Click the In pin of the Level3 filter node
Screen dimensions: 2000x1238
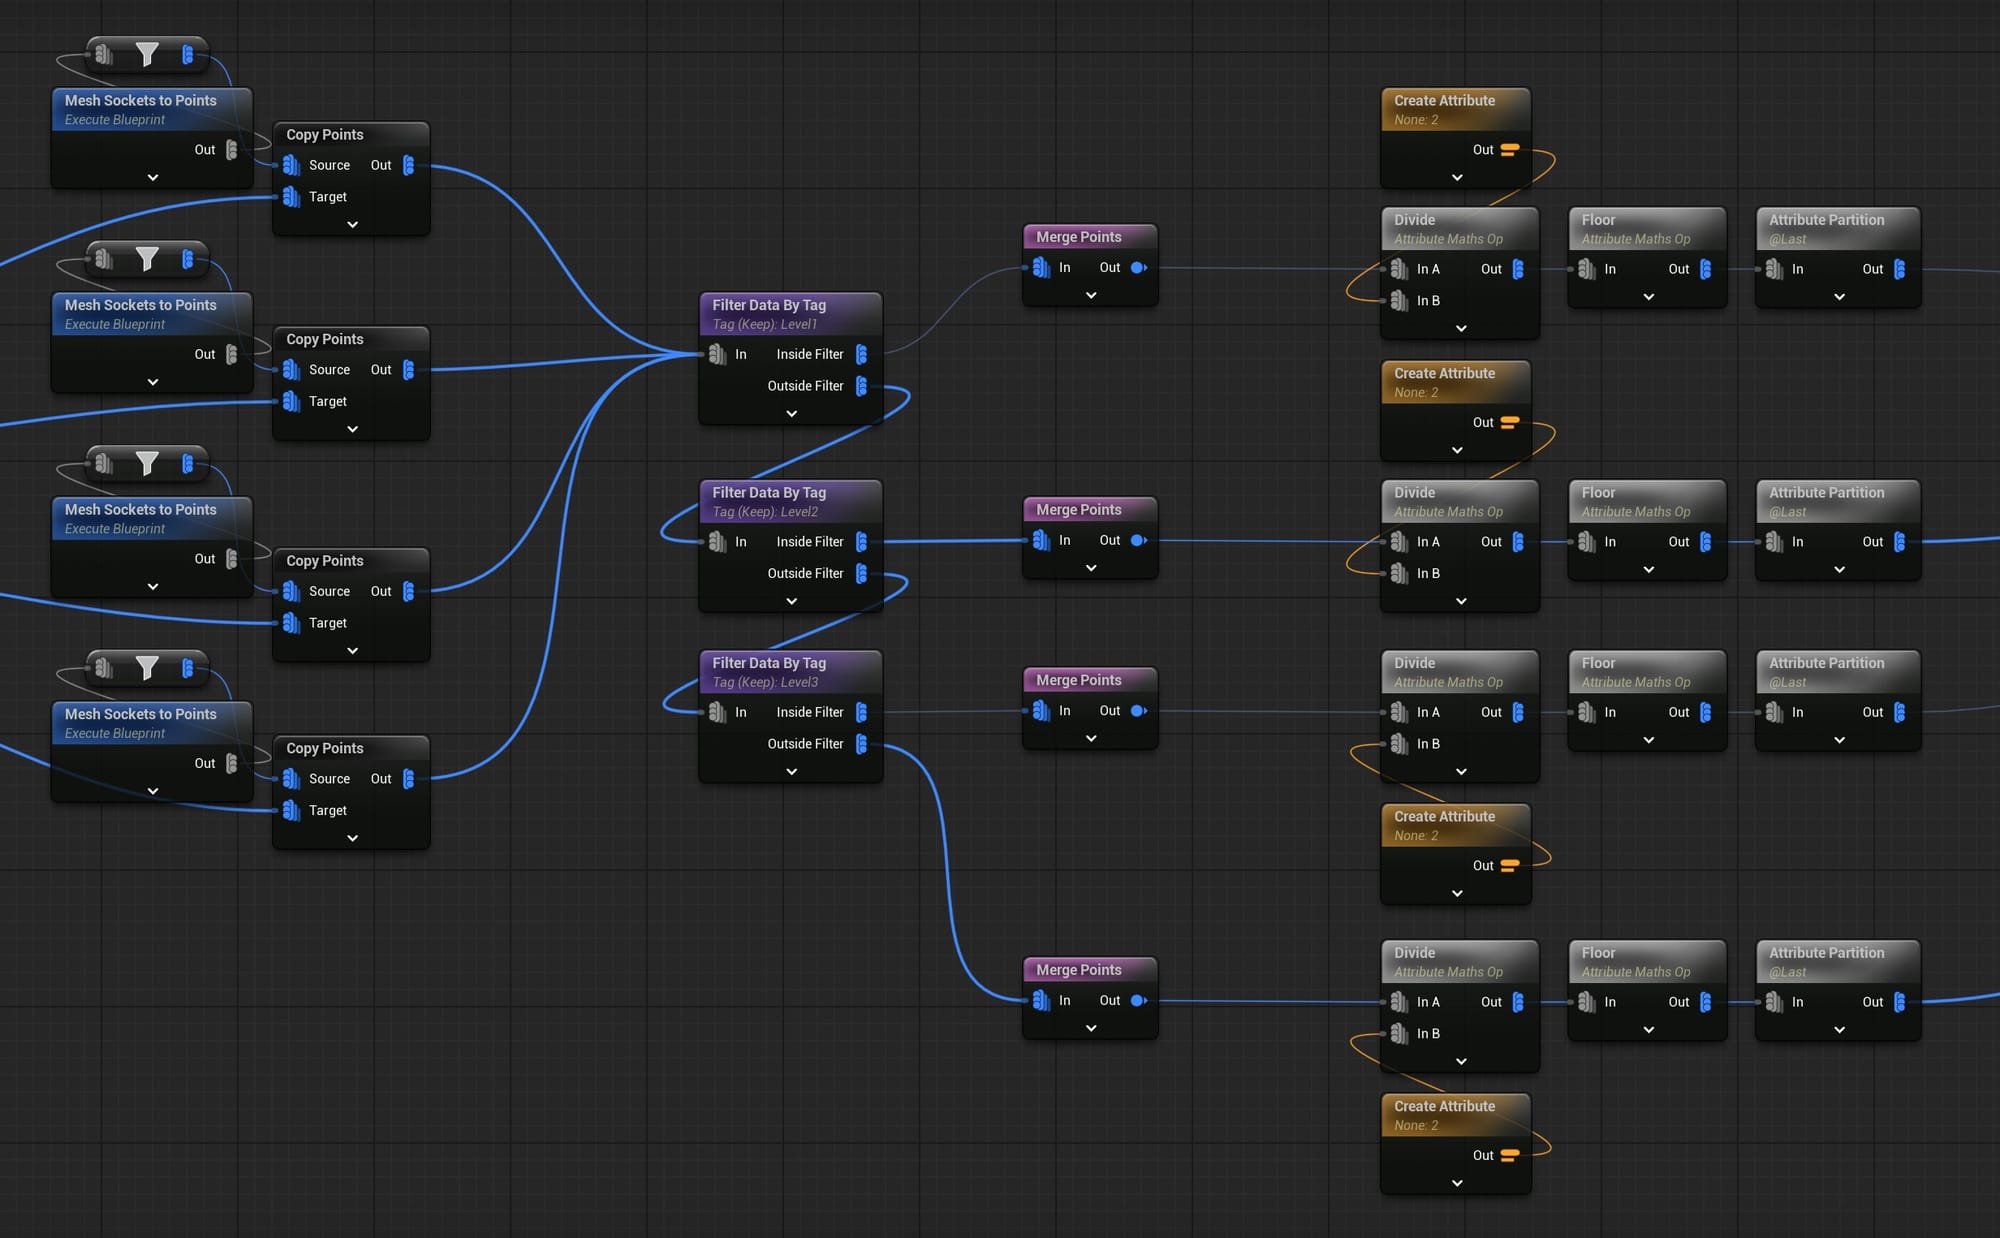(x=717, y=712)
